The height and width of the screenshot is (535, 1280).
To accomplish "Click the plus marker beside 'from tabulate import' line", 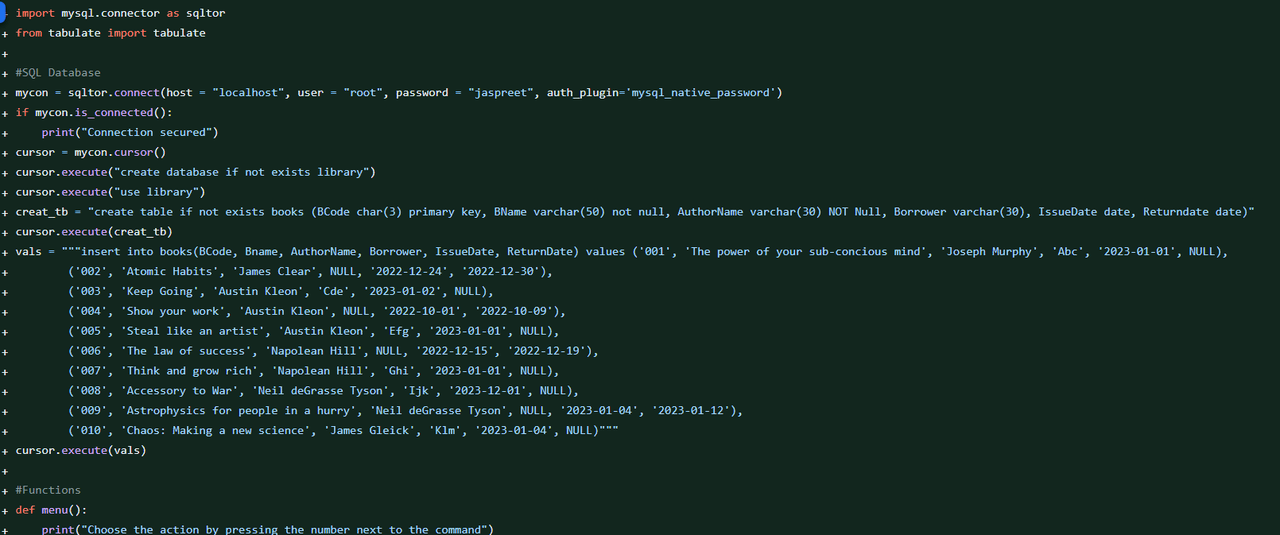I will pyautogui.click(x=5, y=33).
